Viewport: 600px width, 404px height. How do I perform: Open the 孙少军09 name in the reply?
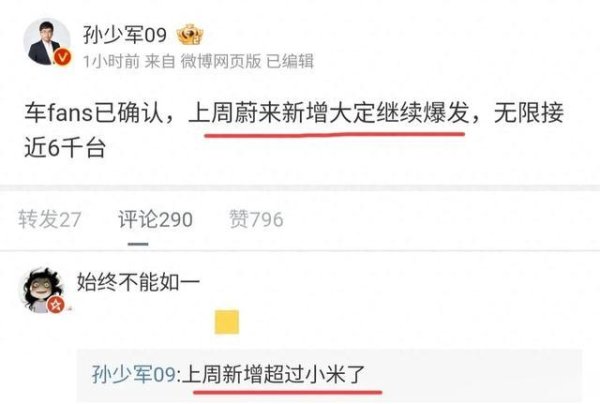(x=134, y=374)
